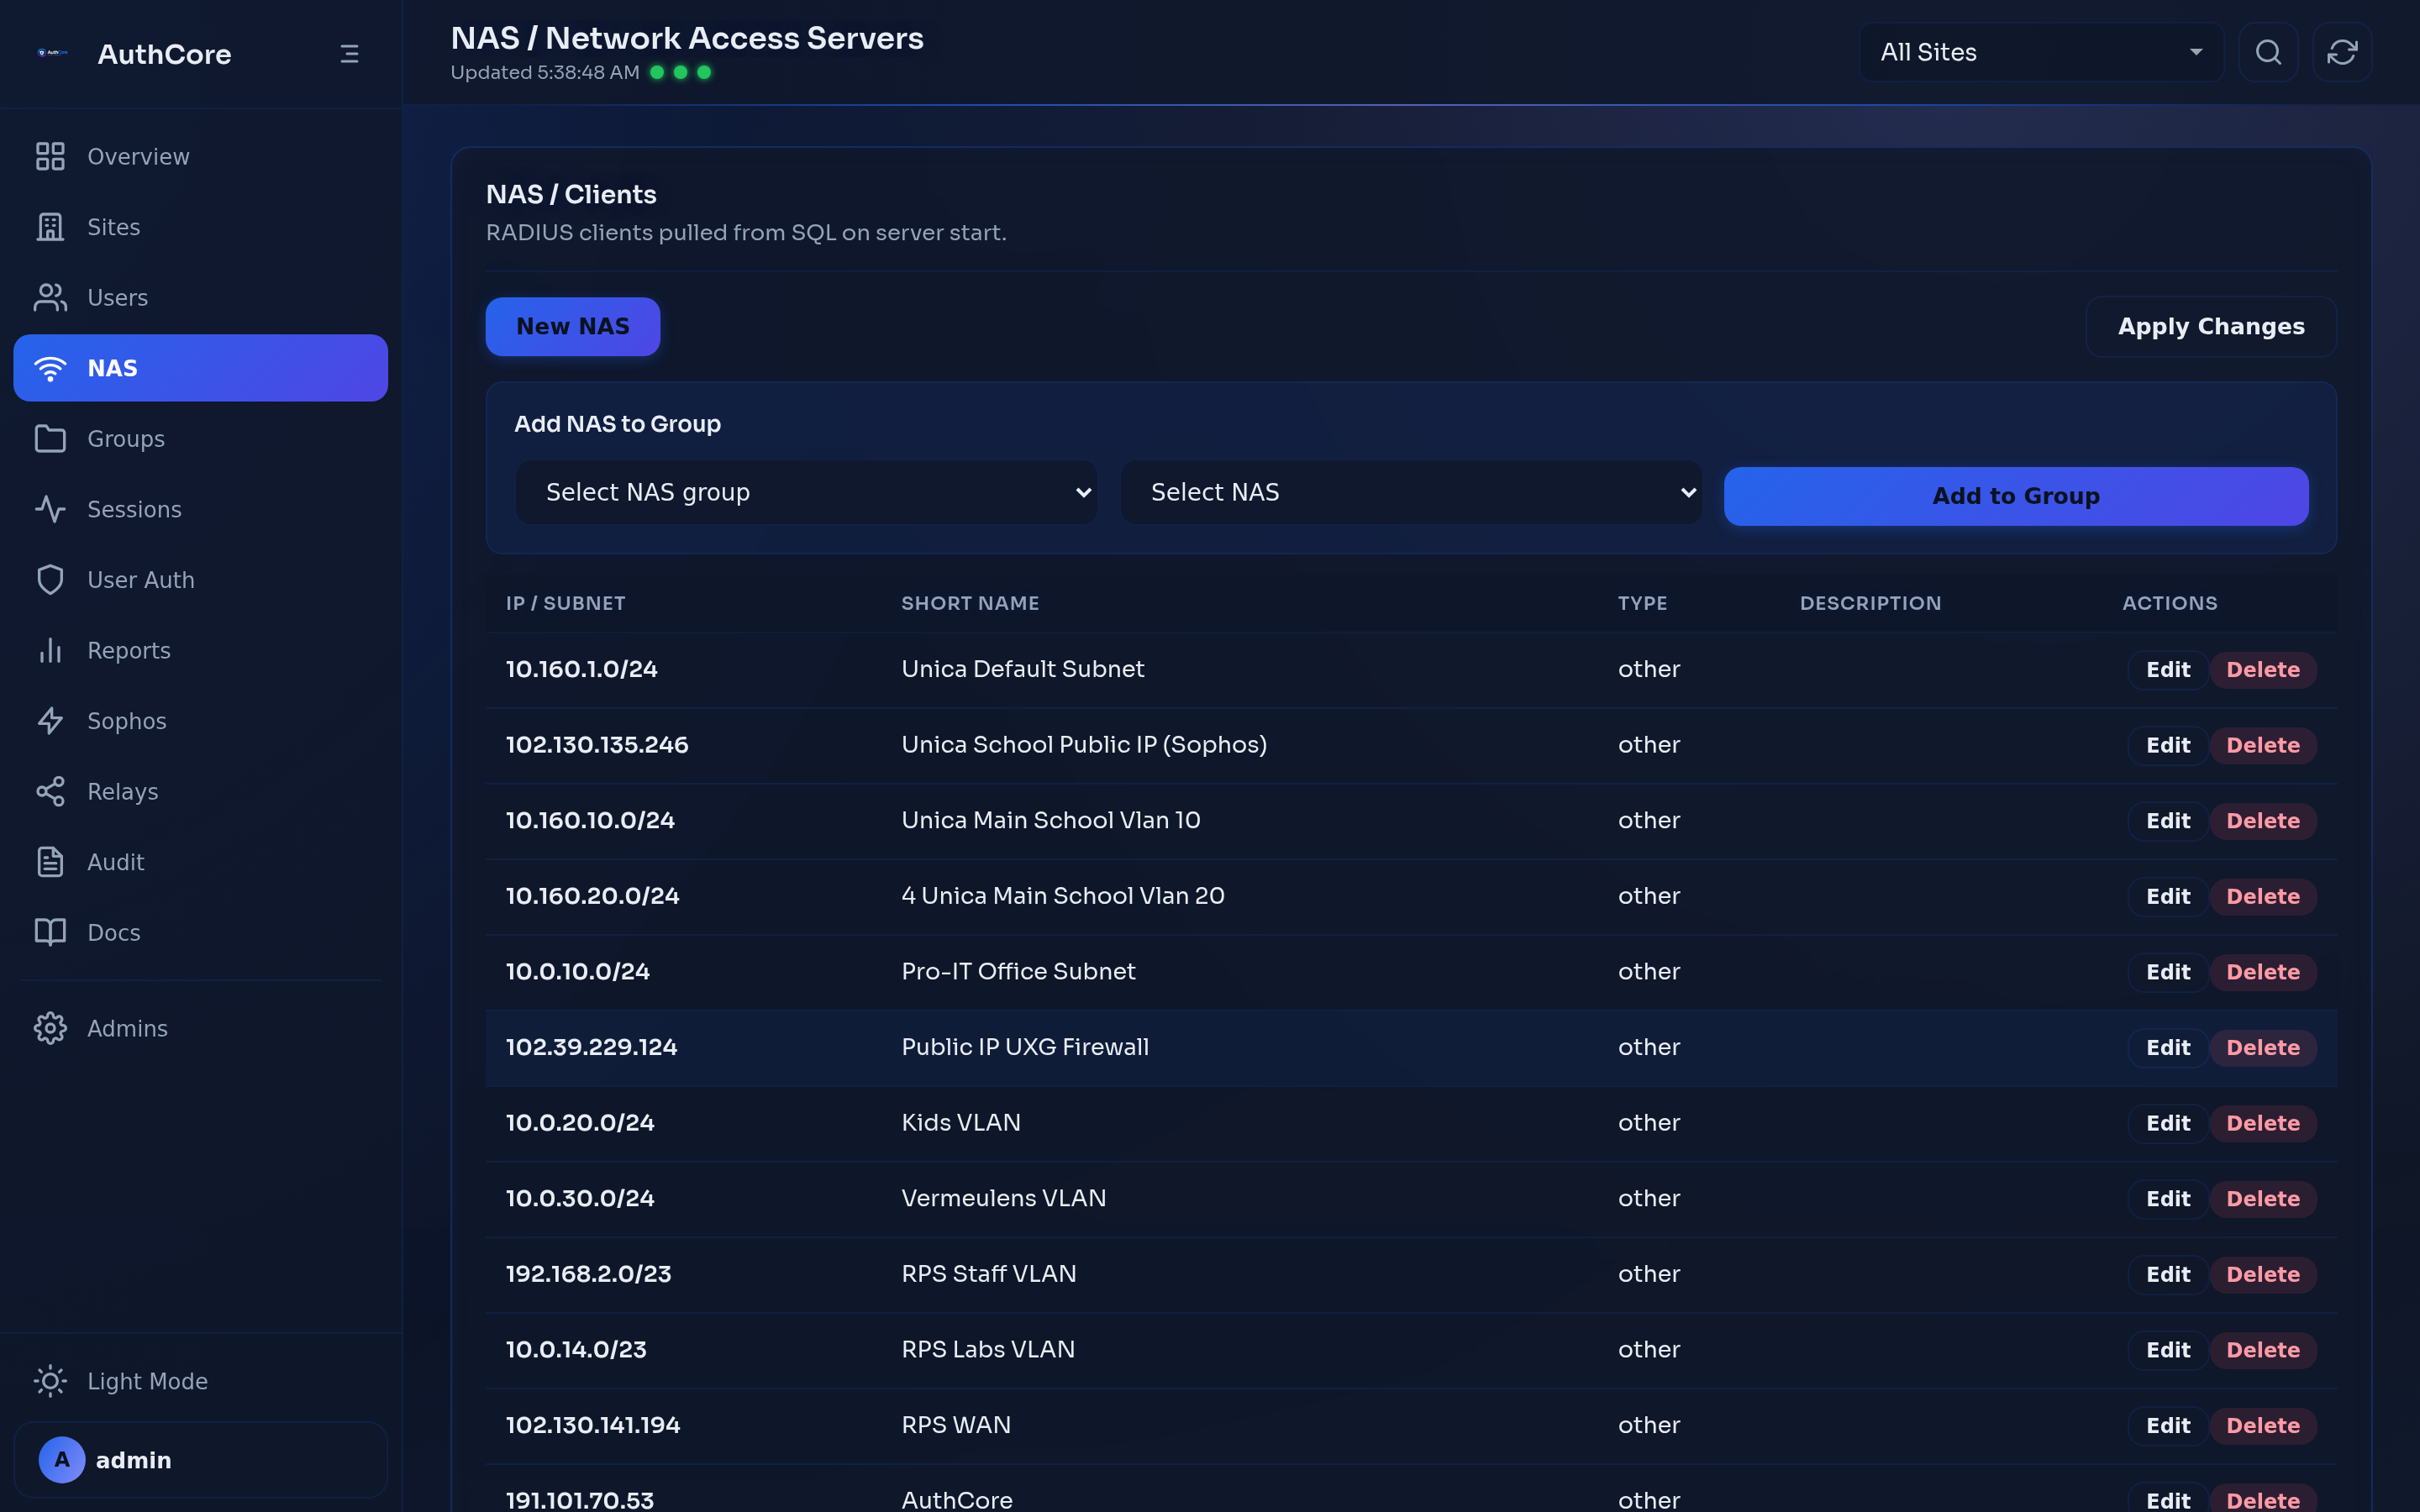Select the Sessions activity icon
The image size is (2420, 1512).
(x=51, y=509)
